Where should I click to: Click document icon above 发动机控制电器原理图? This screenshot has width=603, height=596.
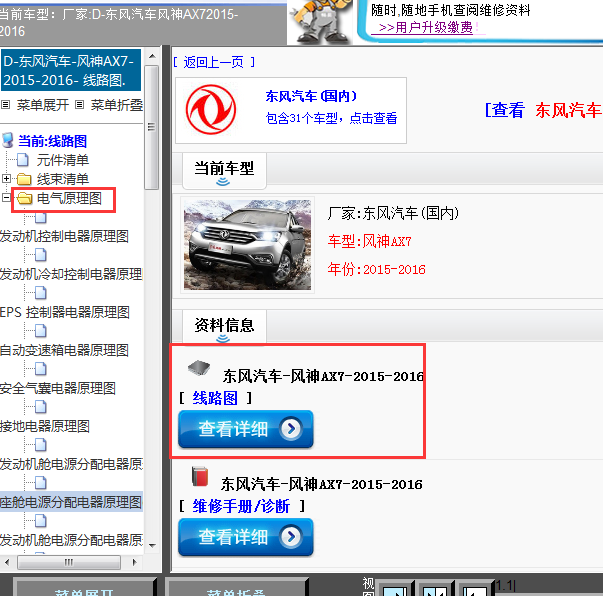pyautogui.click(x=40, y=217)
